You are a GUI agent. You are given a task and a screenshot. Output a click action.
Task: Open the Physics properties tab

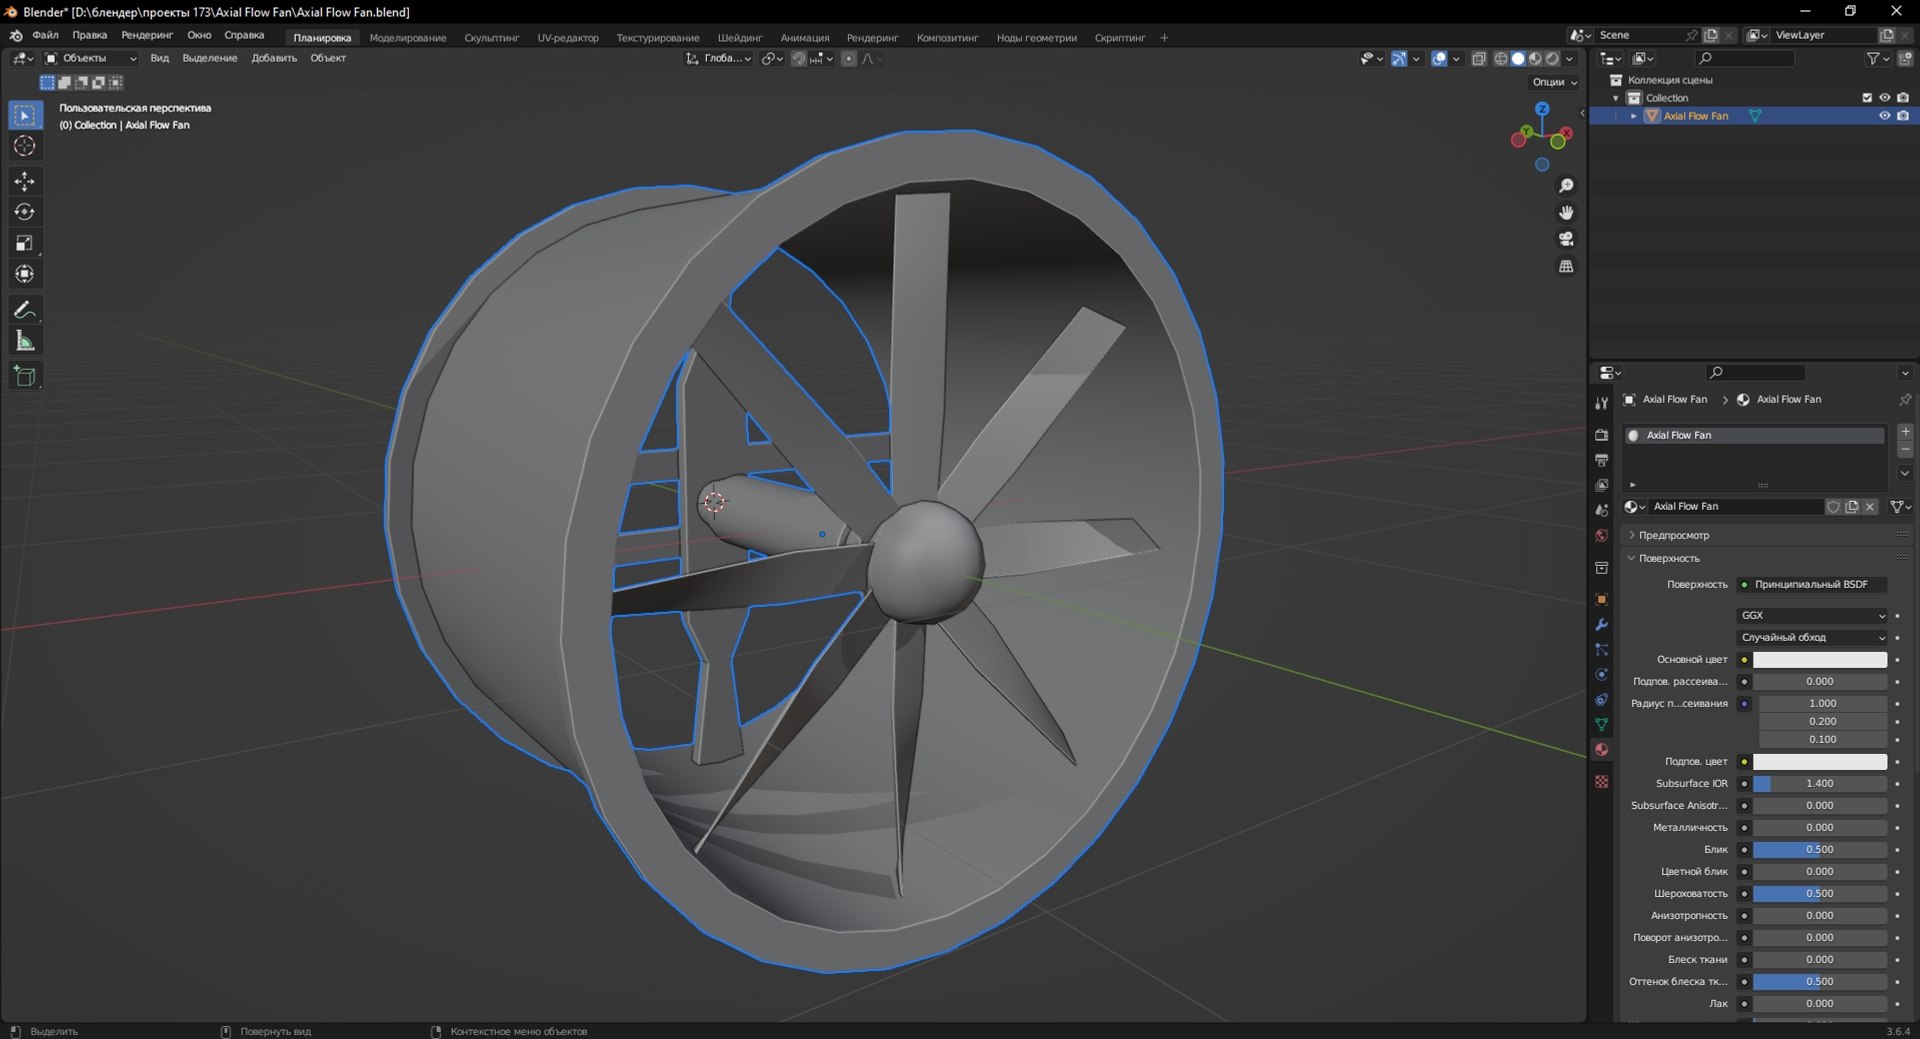(1601, 674)
